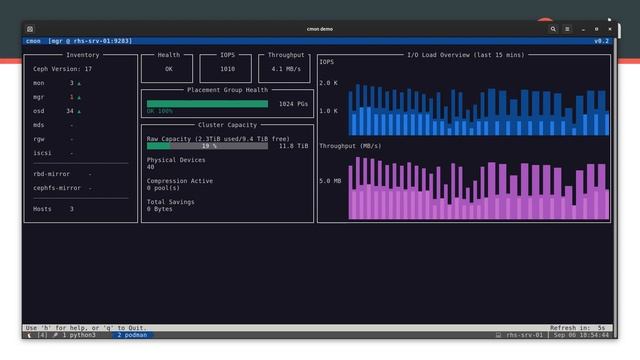Select the Throughput 4.1 MB/s value
This screenshot has width=640, height=360.
click(x=286, y=69)
